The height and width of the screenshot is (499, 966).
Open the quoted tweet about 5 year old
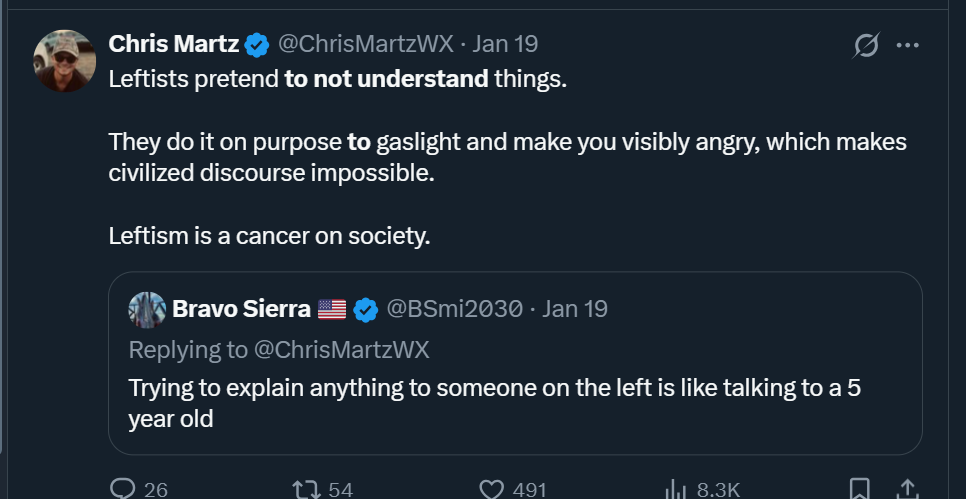tap(495, 402)
